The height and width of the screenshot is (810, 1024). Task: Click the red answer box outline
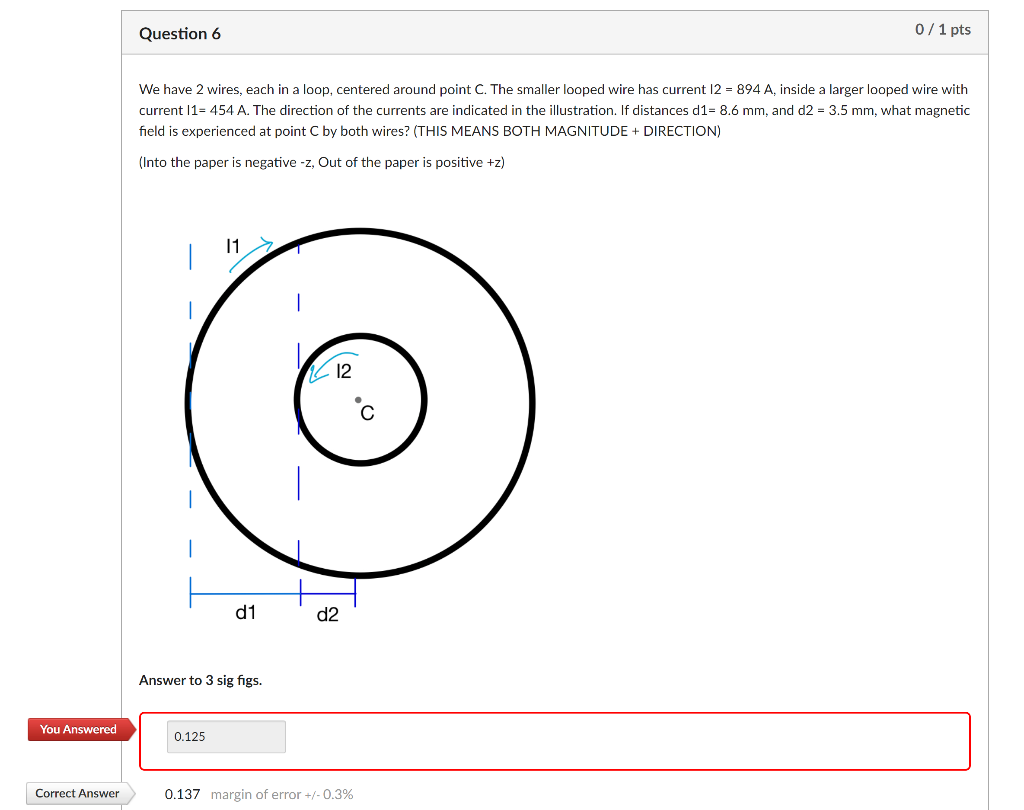tap(555, 713)
